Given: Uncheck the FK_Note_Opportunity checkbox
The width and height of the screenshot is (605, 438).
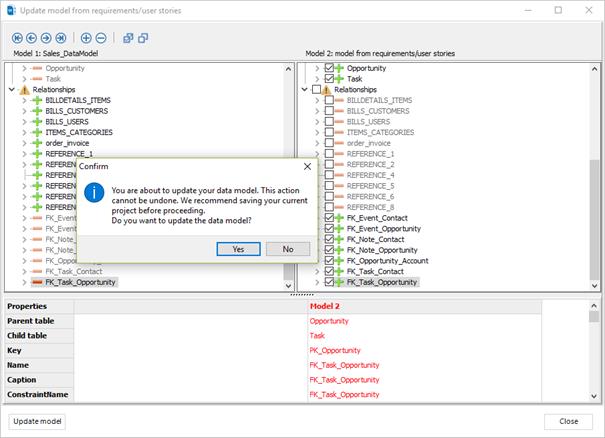Looking at the screenshot, I should 329,250.
